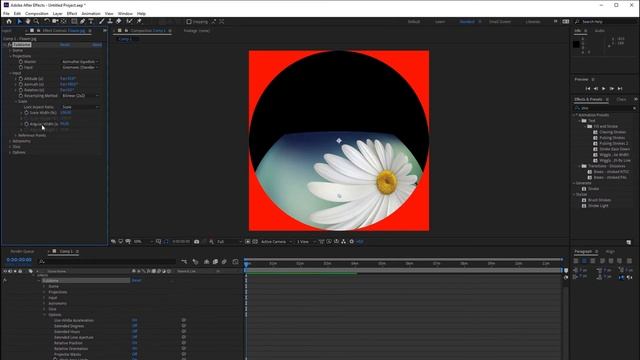Viewport: 640px width, 360px height.
Task: Click Reset link for effect in timeline
Action: tap(136, 281)
